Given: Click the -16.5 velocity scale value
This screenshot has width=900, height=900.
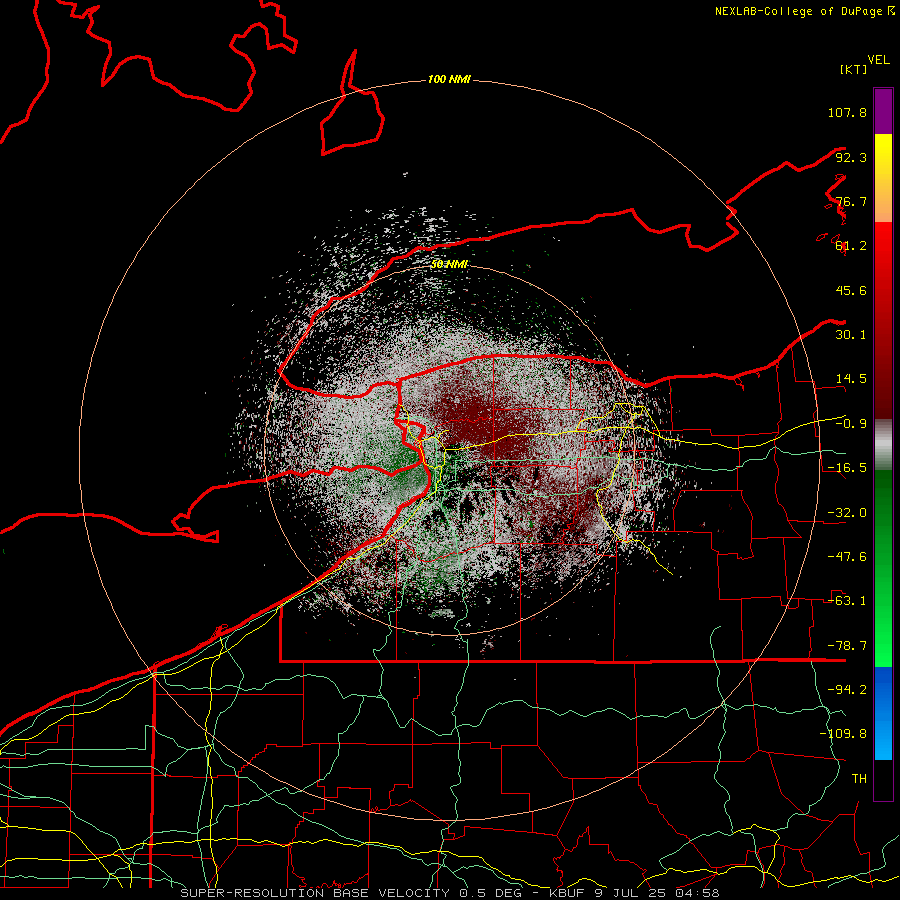Looking at the screenshot, I should click(x=847, y=468).
